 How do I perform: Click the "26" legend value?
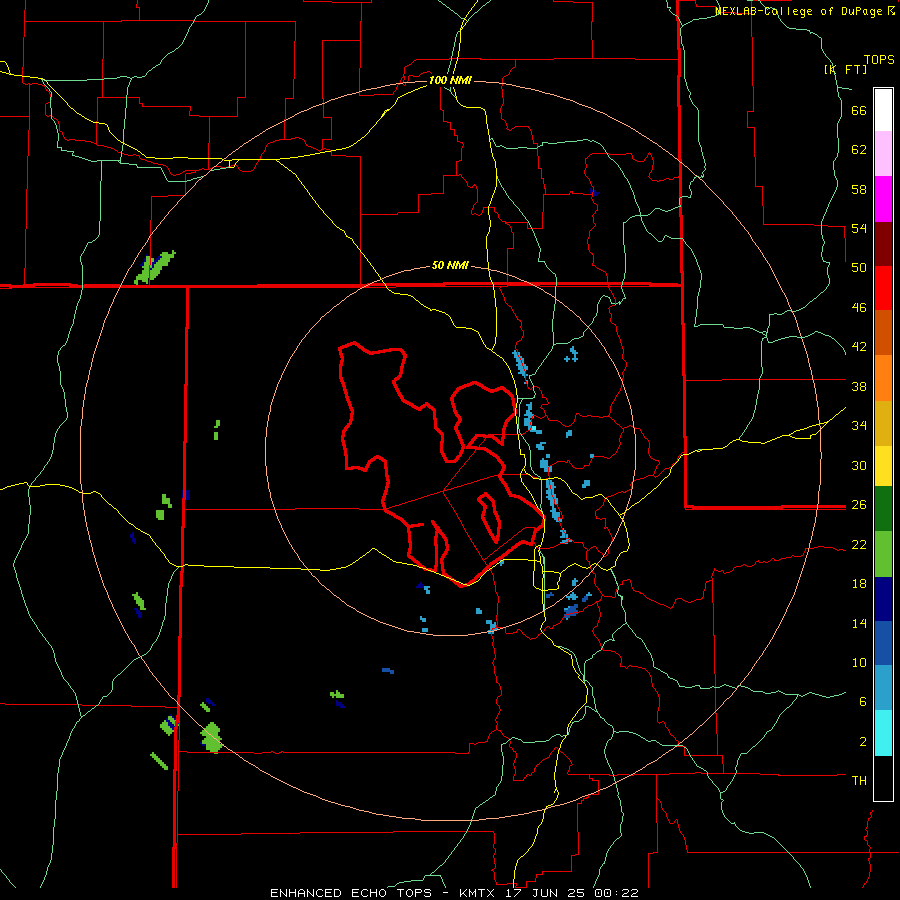pyautogui.click(x=859, y=505)
